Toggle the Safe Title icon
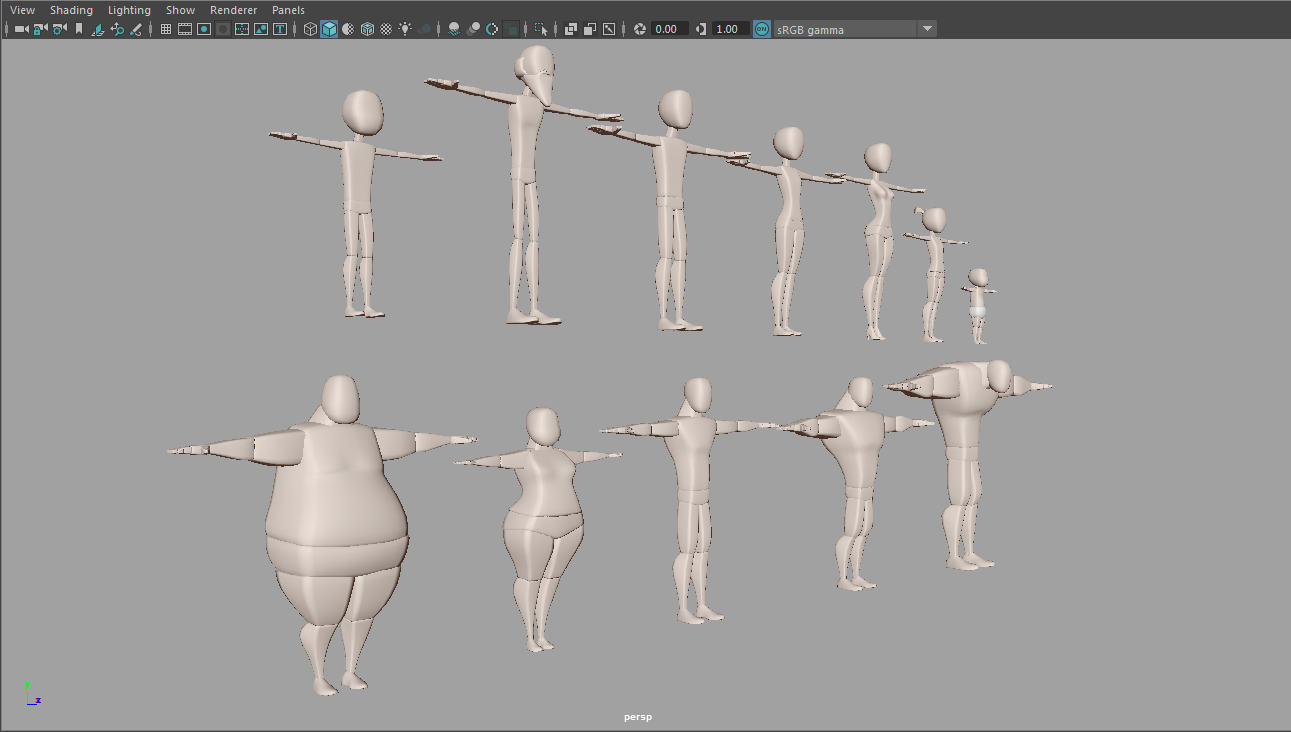Viewport: 1291px width, 732px height. [280, 29]
